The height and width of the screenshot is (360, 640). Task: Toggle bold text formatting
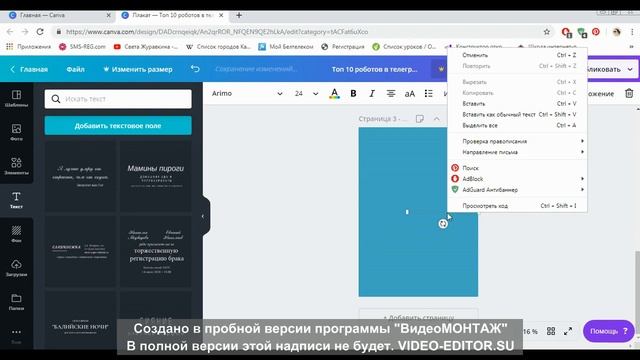[353, 93]
